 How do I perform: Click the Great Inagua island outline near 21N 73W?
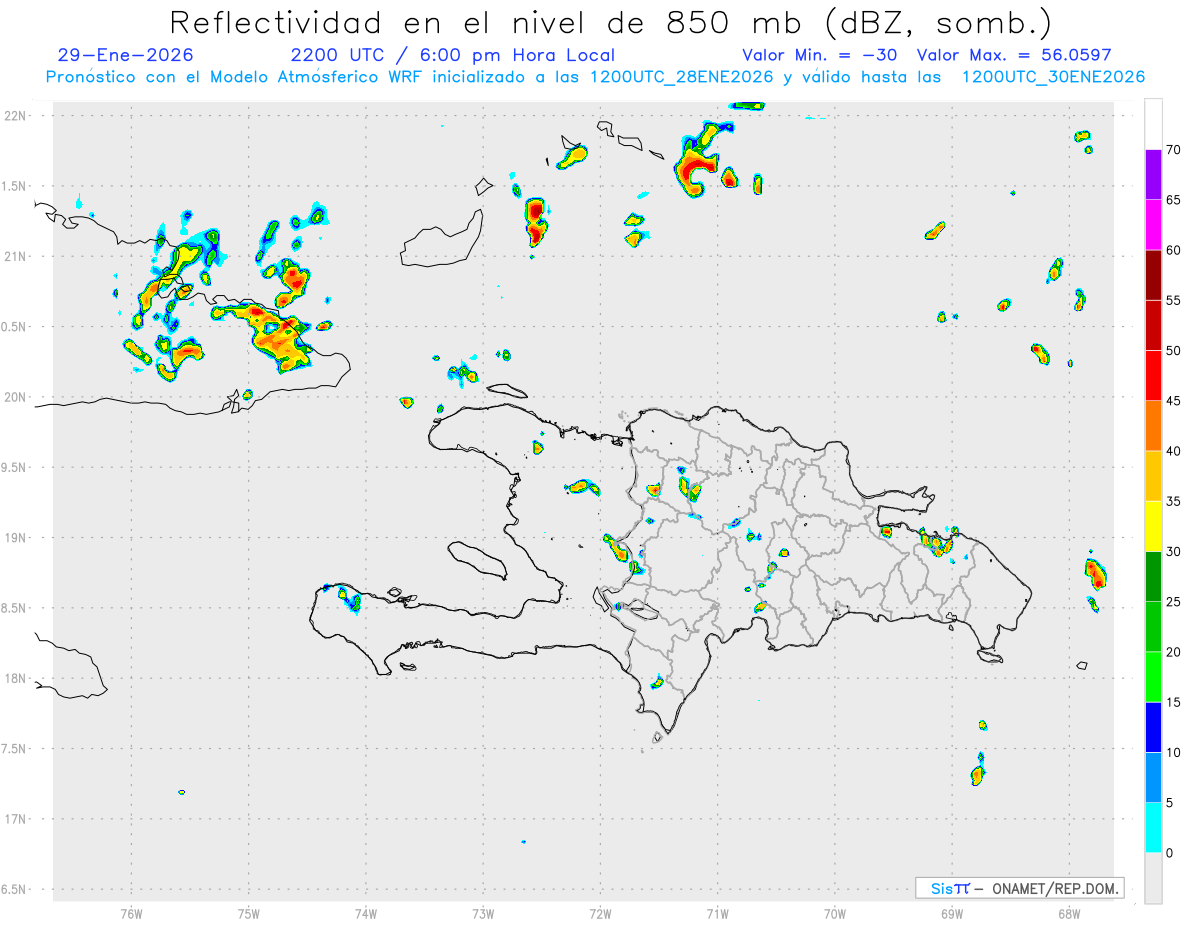click(442, 238)
